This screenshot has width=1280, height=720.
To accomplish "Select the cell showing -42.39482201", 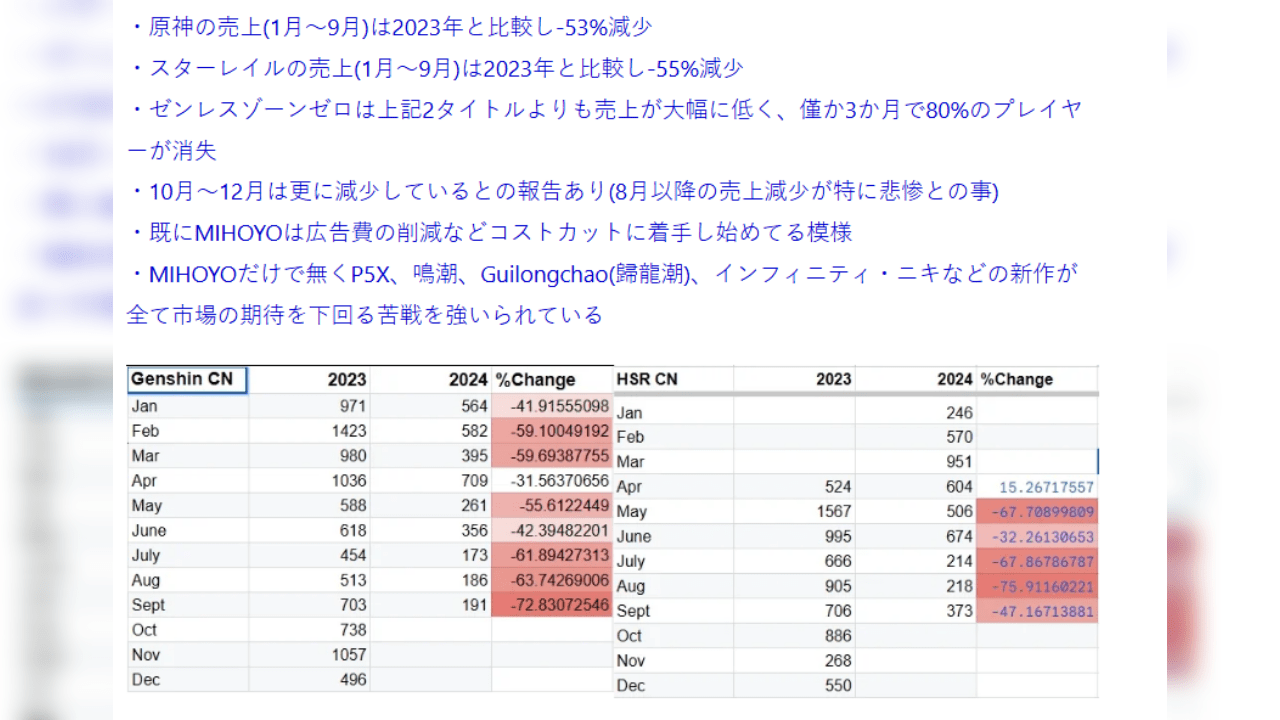I will [552, 530].
